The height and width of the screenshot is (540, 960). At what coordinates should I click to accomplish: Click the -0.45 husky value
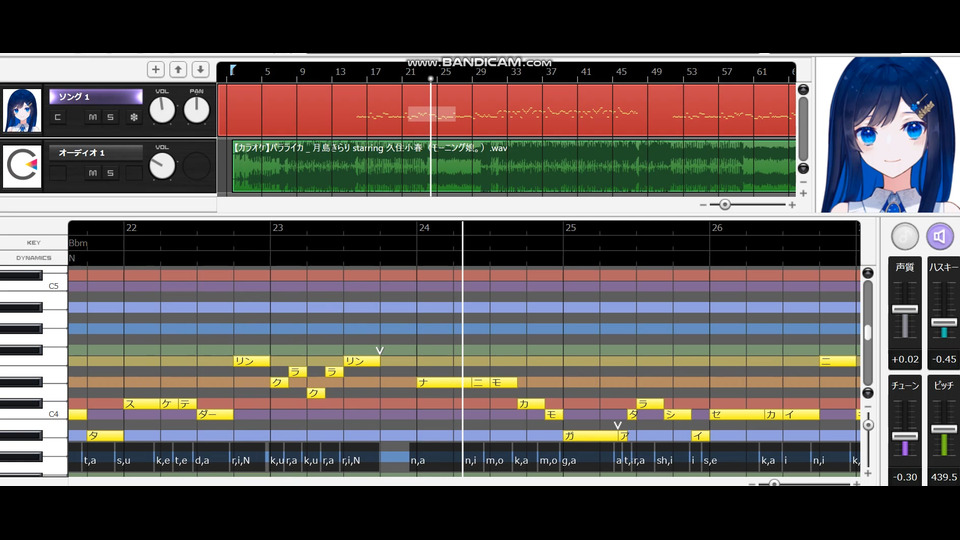tap(943, 359)
